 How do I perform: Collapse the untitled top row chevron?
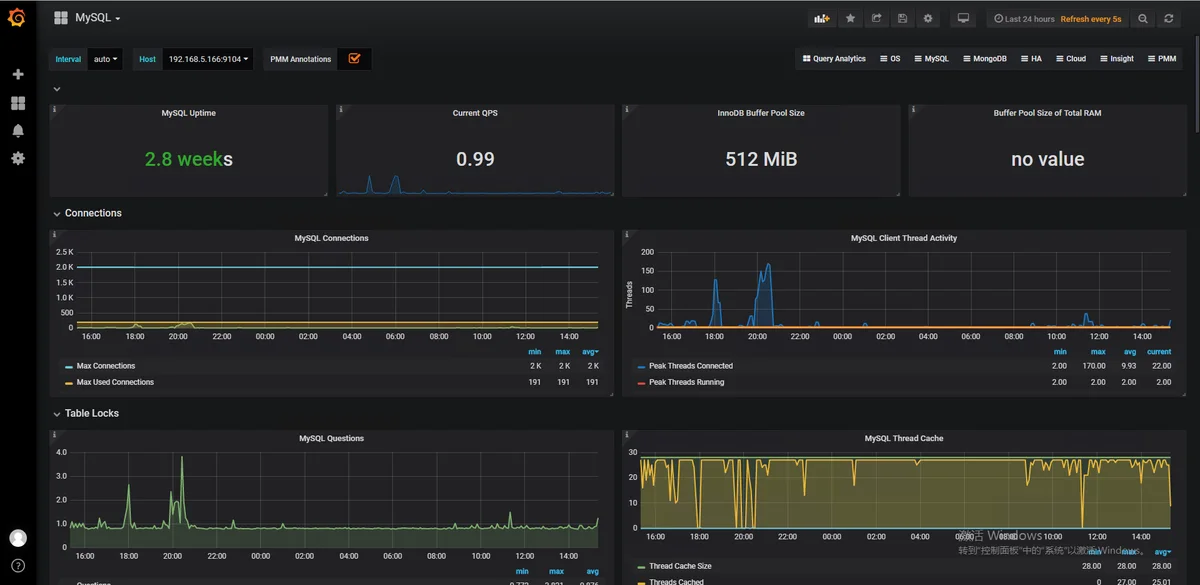tap(56, 89)
